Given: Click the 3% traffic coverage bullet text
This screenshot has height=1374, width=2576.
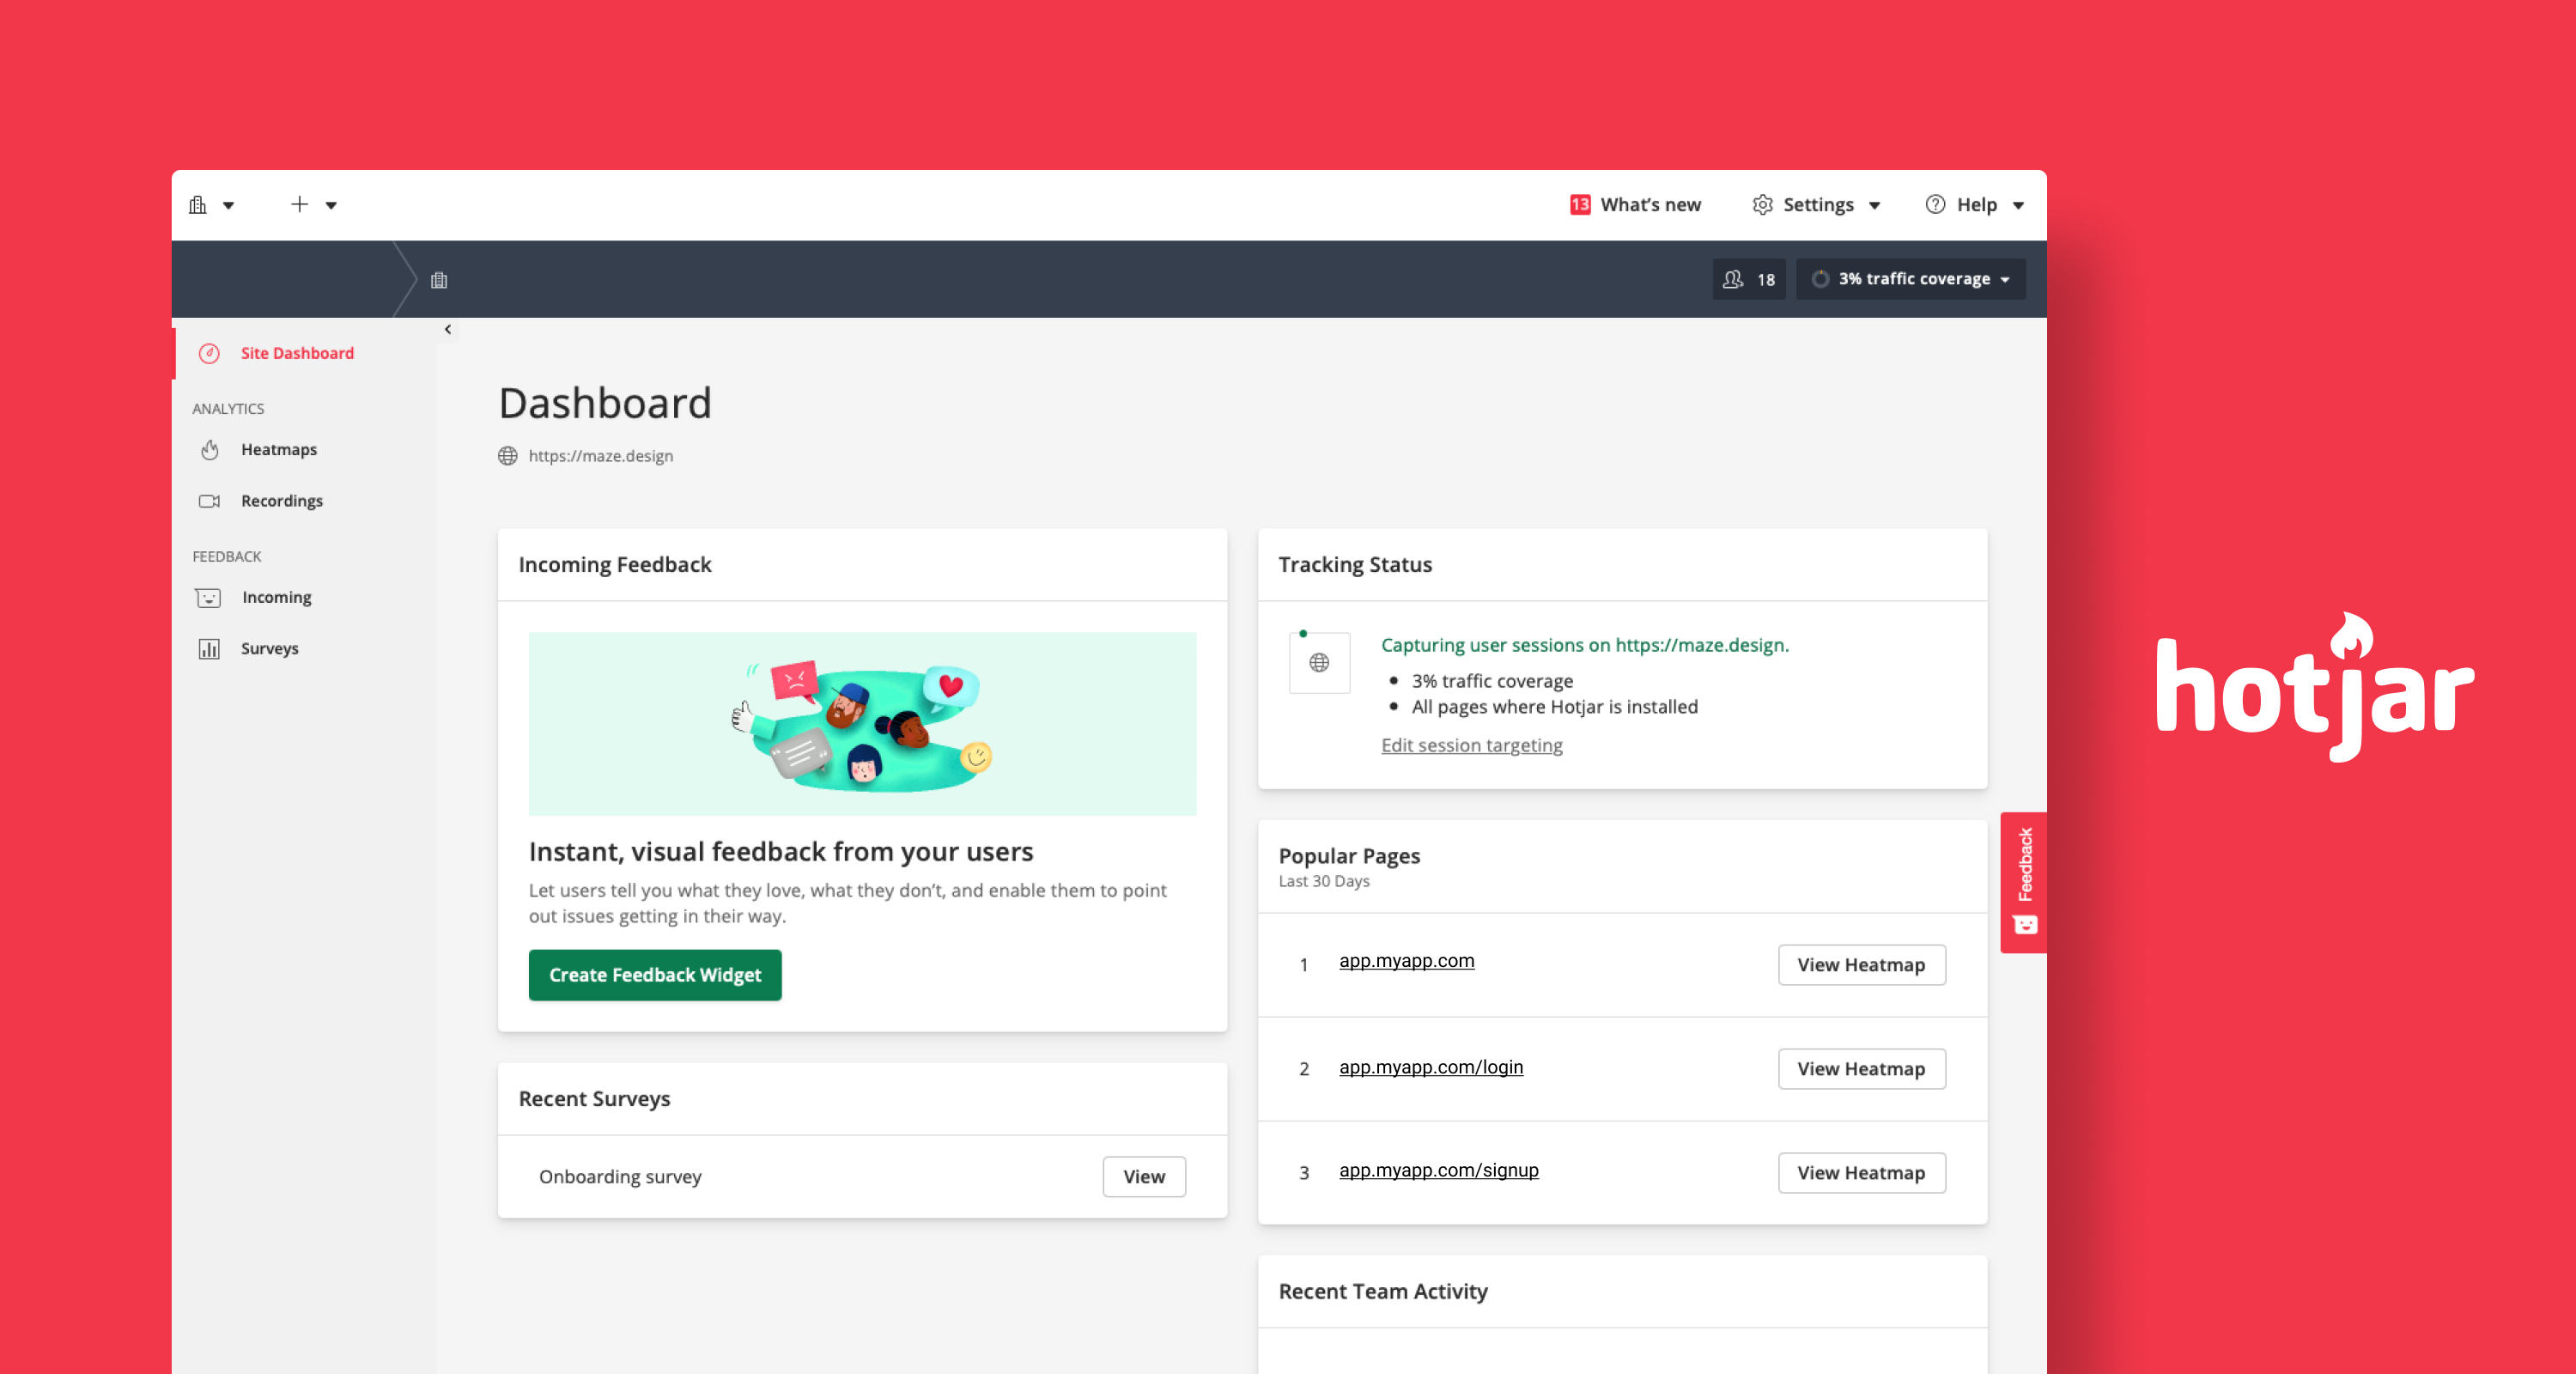Looking at the screenshot, I should pyautogui.click(x=1492, y=681).
